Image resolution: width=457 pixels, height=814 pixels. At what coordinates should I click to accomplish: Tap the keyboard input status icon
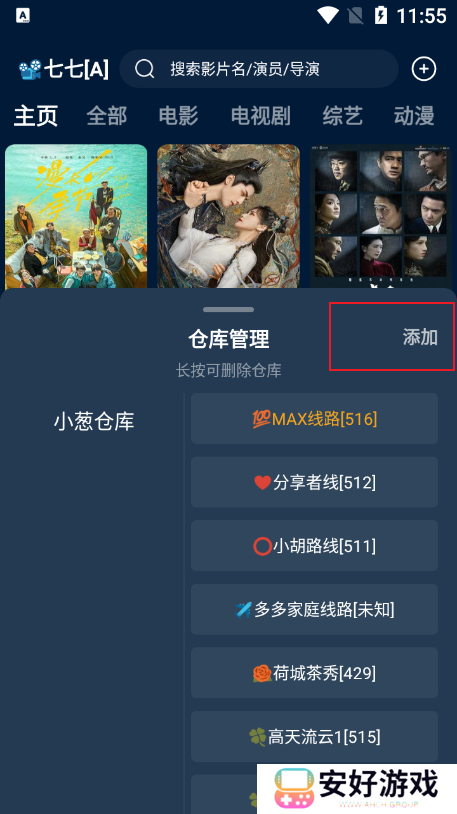[23, 16]
